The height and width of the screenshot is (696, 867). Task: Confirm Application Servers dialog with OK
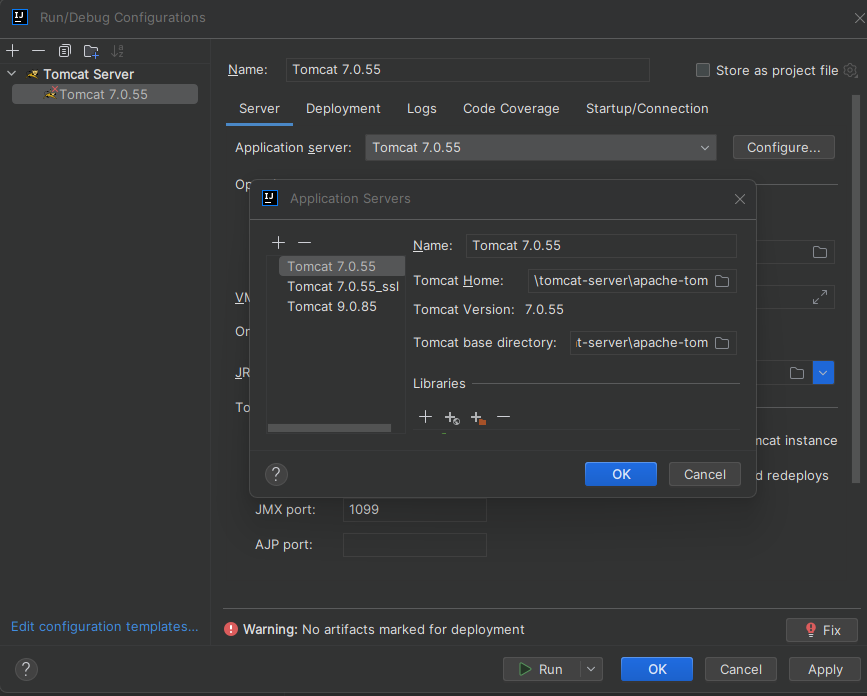click(x=620, y=474)
